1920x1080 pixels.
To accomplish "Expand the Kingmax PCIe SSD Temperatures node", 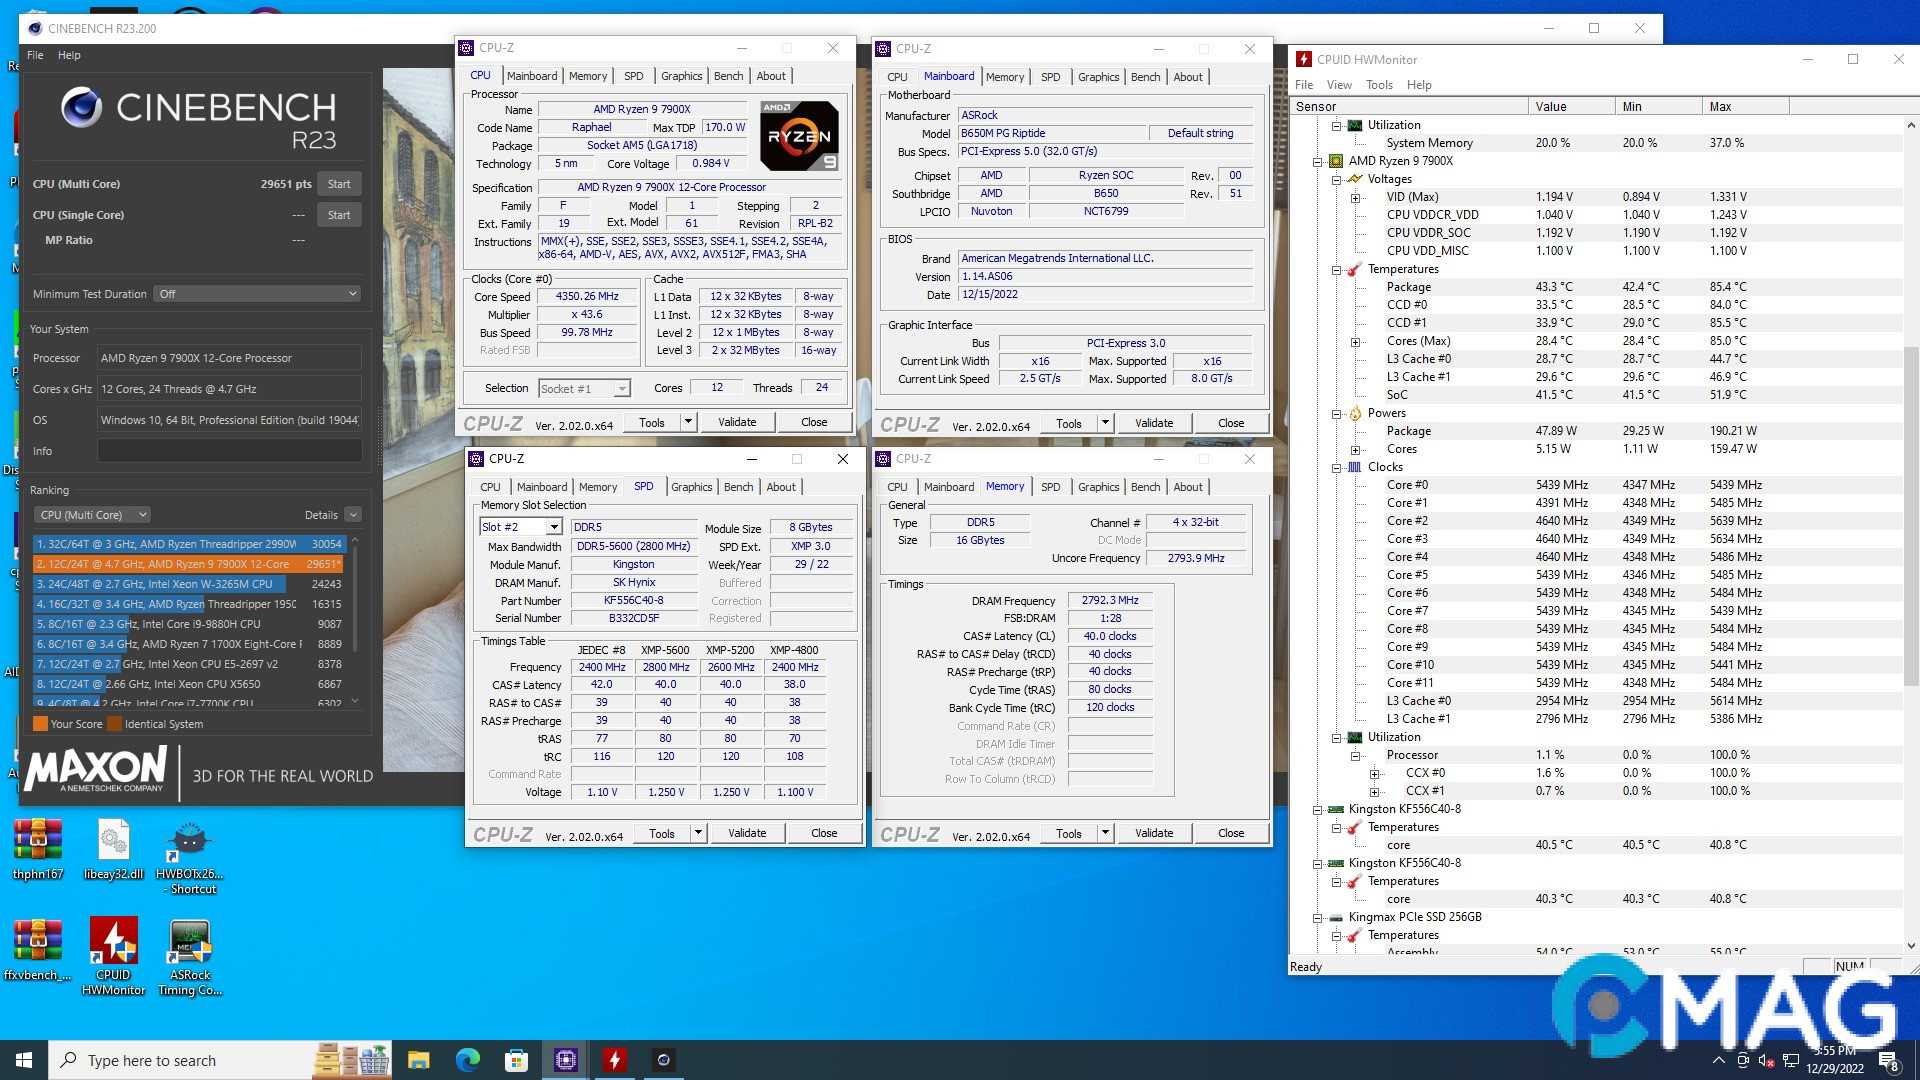I will click(x=1336, y=935).
